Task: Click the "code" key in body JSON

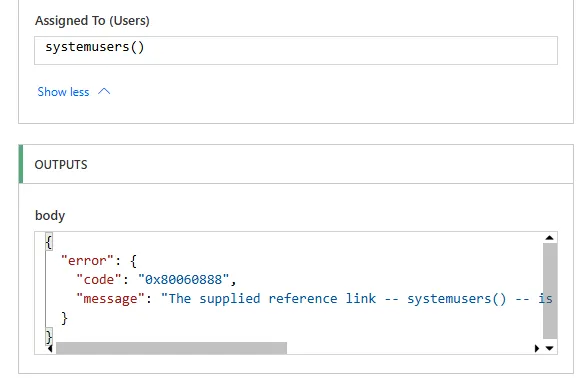Action: (x=99, y=280)
